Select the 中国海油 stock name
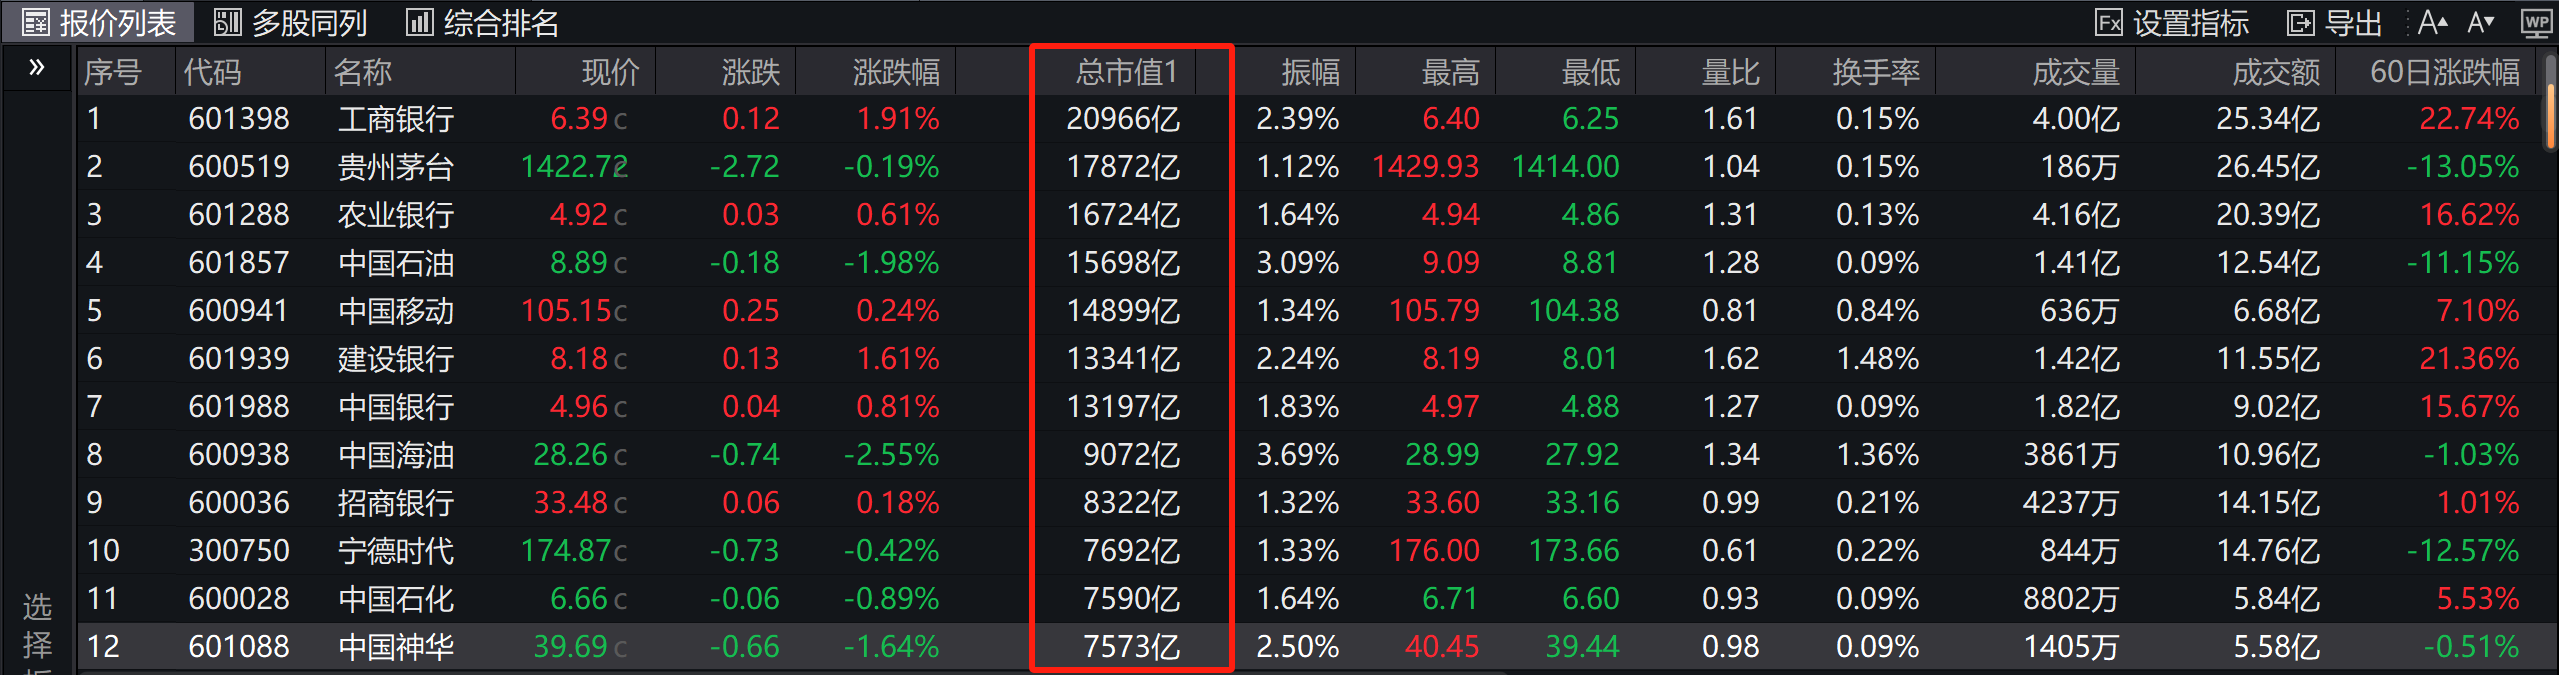This screenshot has width=2559, height=675. coord(396,455)
